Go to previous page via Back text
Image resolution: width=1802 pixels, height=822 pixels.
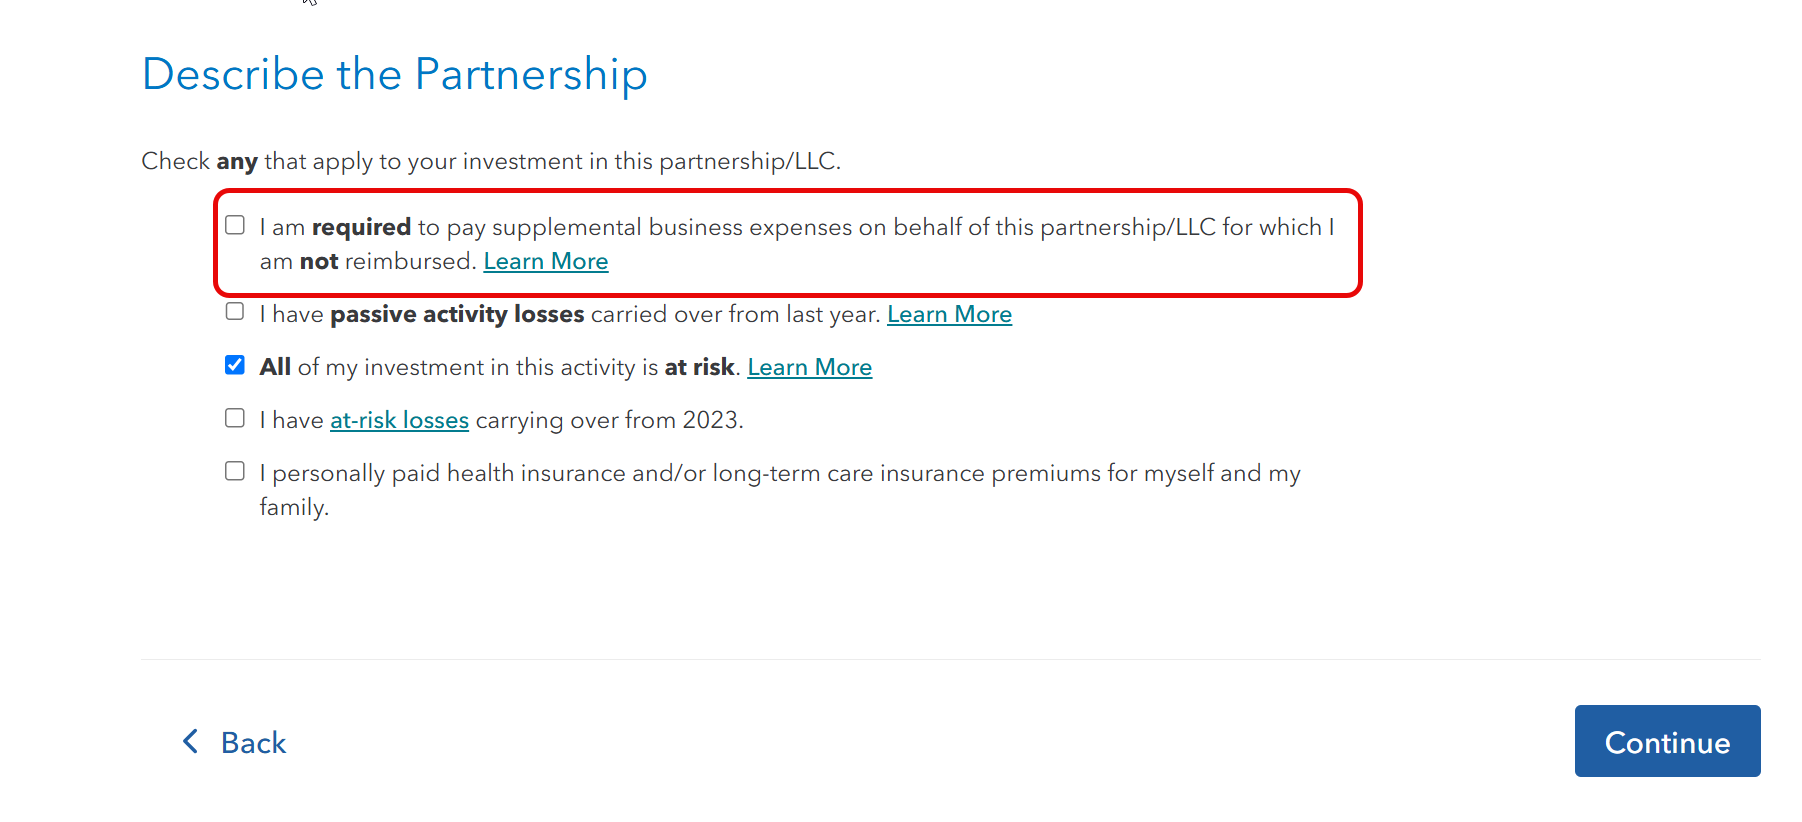(253, 742)
